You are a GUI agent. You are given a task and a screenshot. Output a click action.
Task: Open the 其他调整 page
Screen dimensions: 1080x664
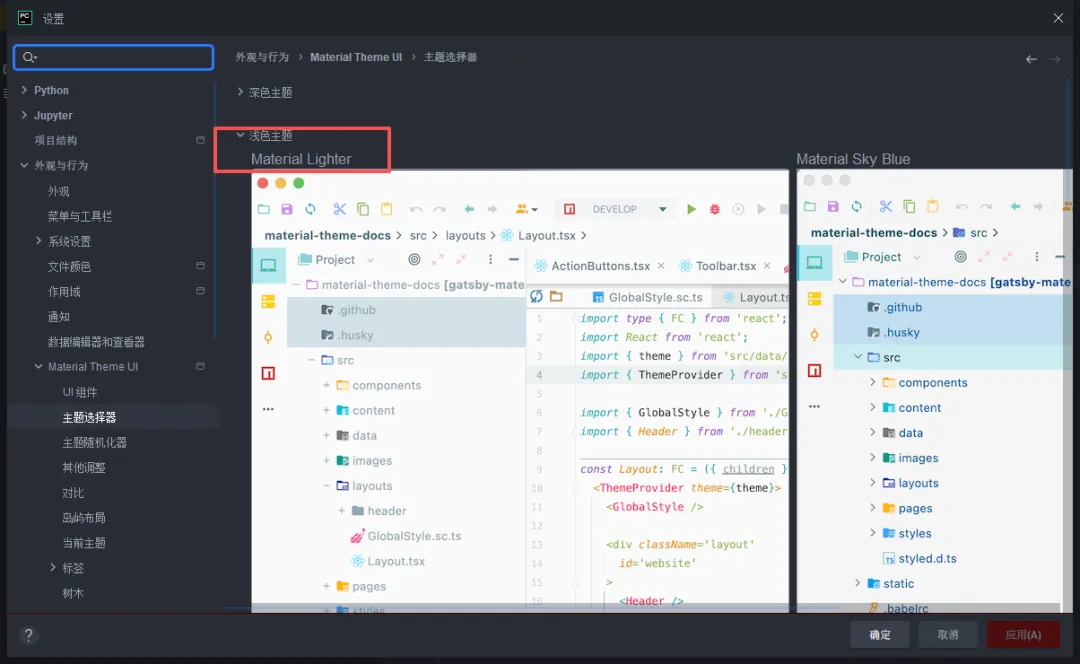point(84,468)
